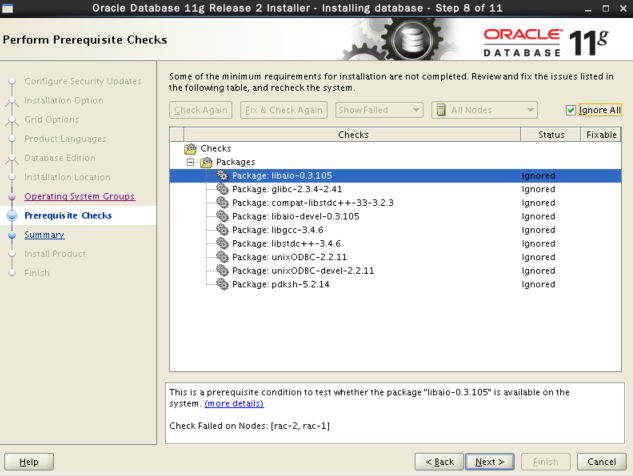This screenshot has height=476, width=633.
Task: Click the Checks root folder icon
Action: [x=191, y=148]
